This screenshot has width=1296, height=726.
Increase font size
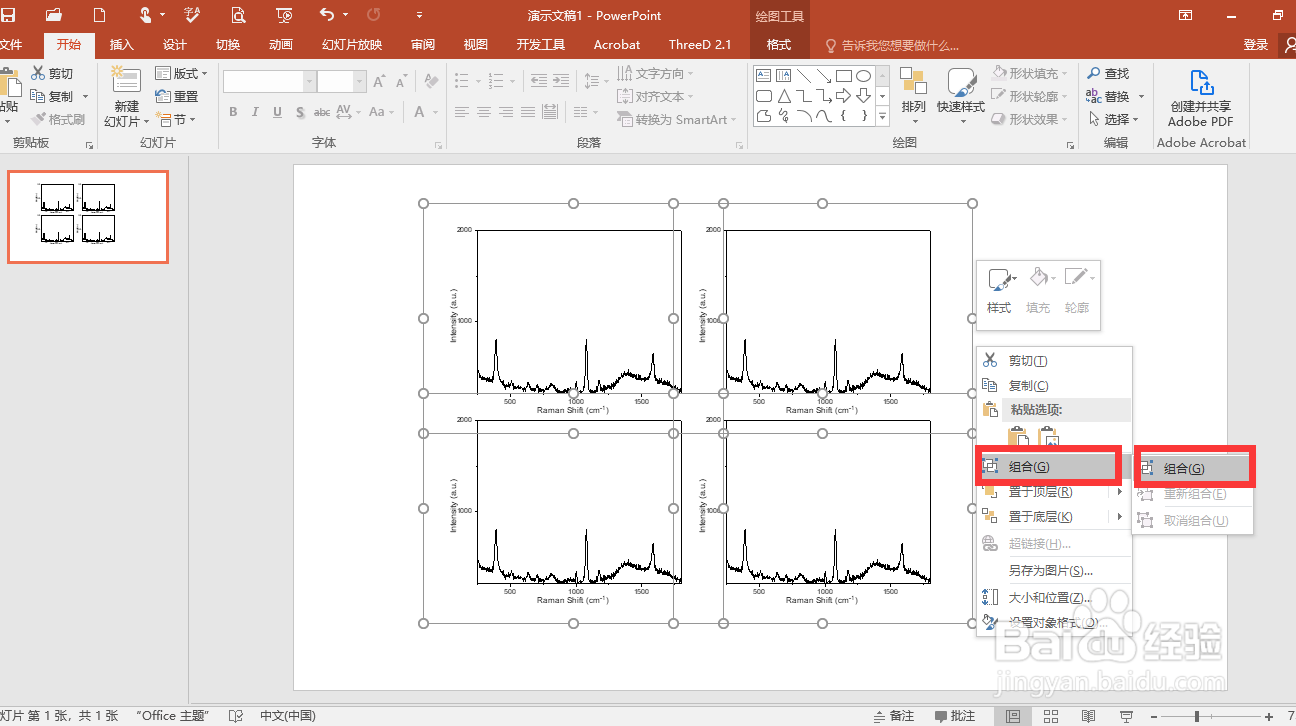[x=379, y=81]
